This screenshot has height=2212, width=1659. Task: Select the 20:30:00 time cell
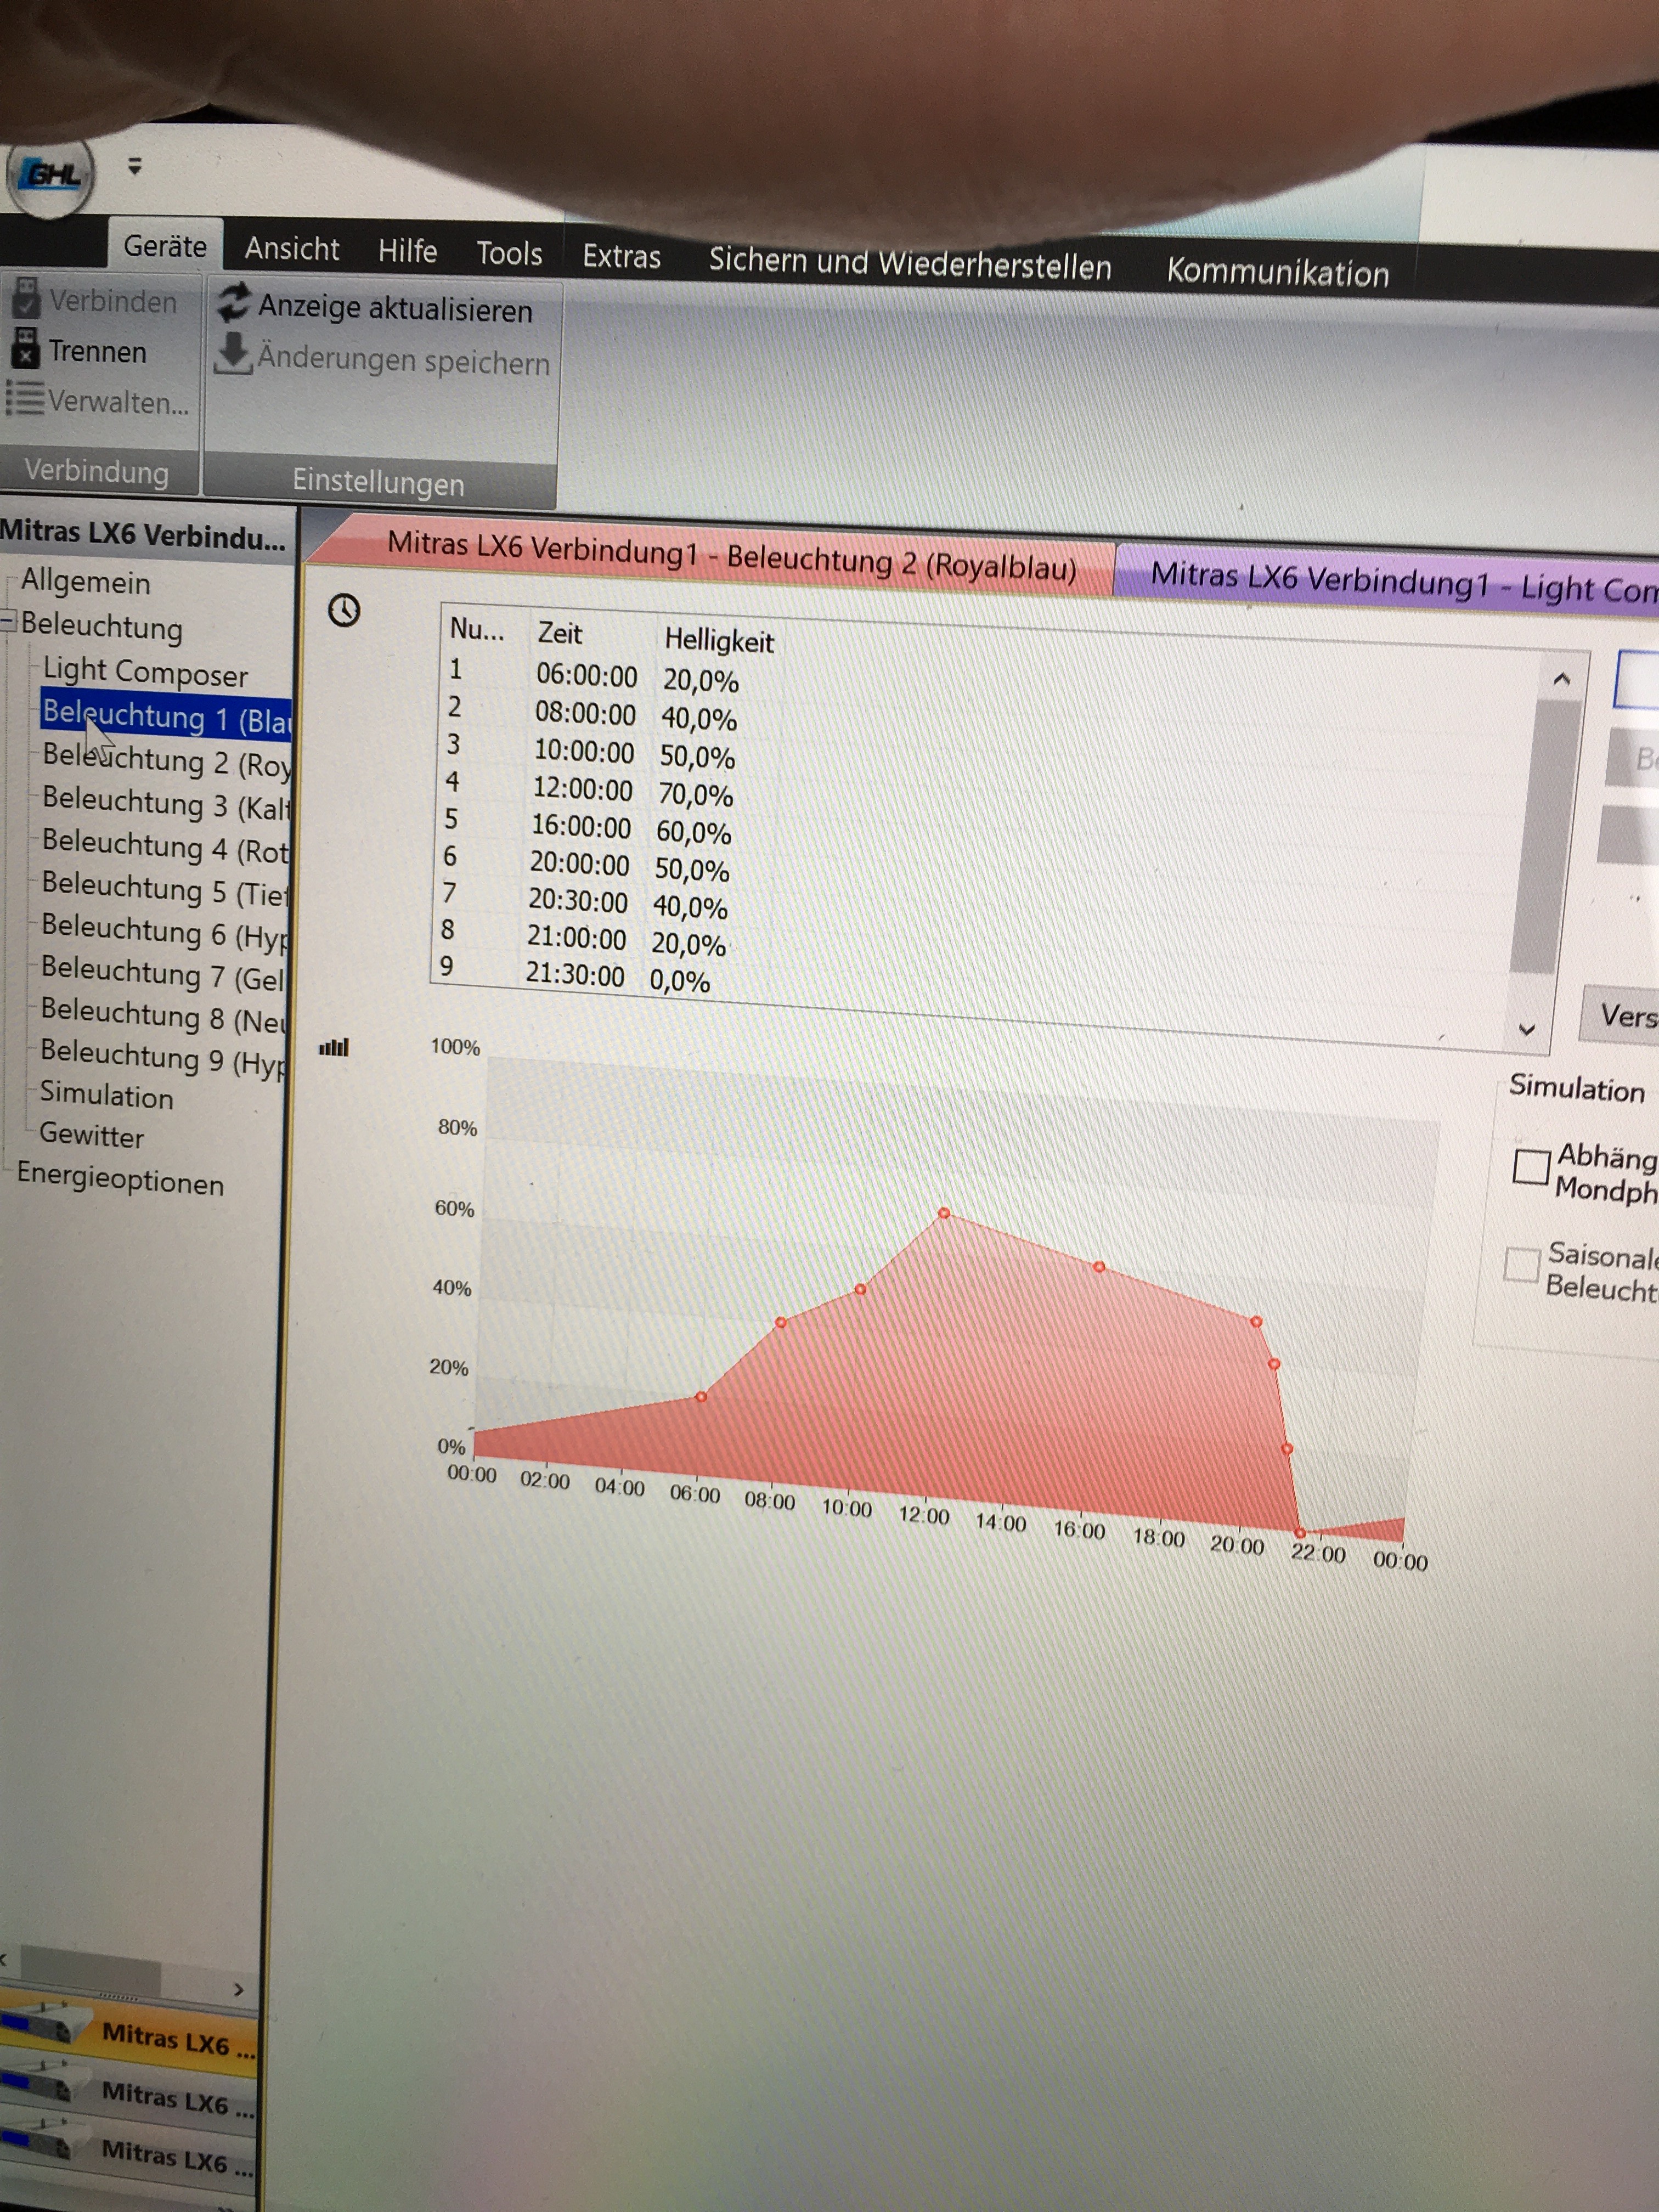point(578,901)
